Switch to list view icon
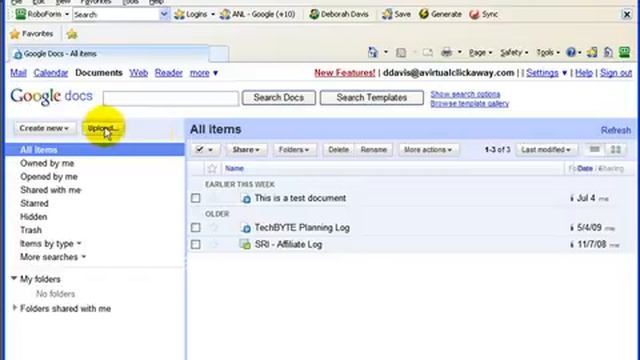 (595, 150)
